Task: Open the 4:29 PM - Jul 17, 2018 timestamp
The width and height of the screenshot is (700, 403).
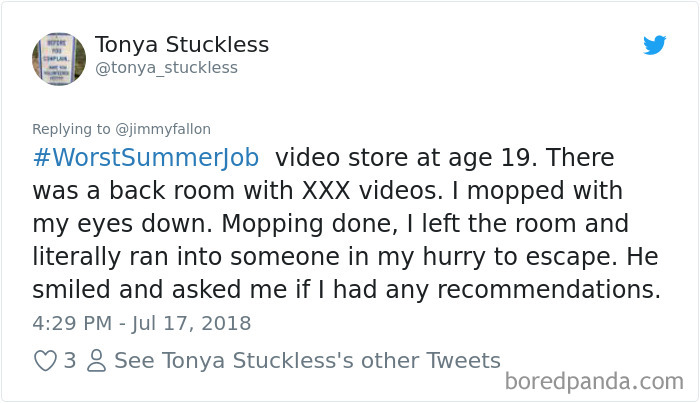Action: (142, 323)
